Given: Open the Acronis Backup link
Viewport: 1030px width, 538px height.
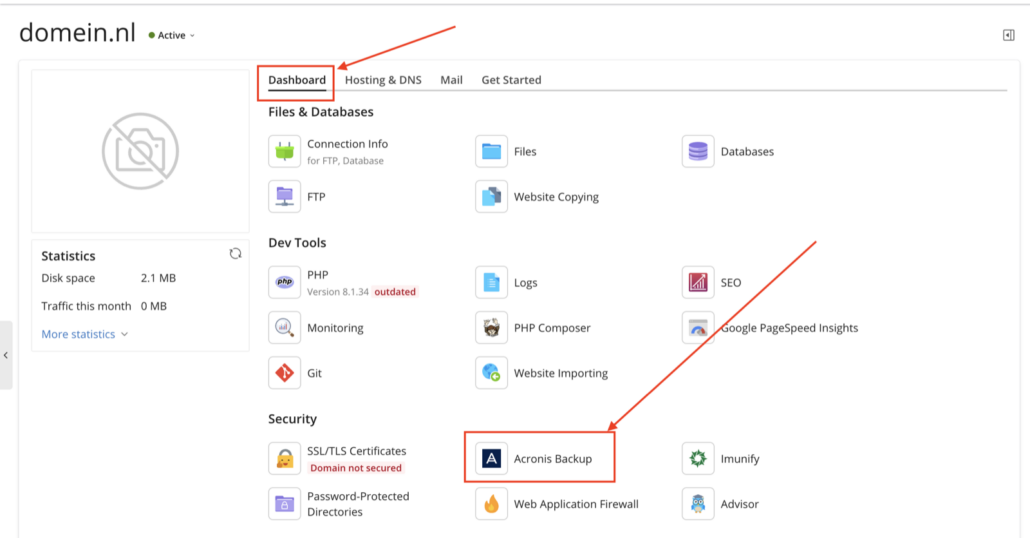Looking at the screenshot, I should [x=552, y=459].
